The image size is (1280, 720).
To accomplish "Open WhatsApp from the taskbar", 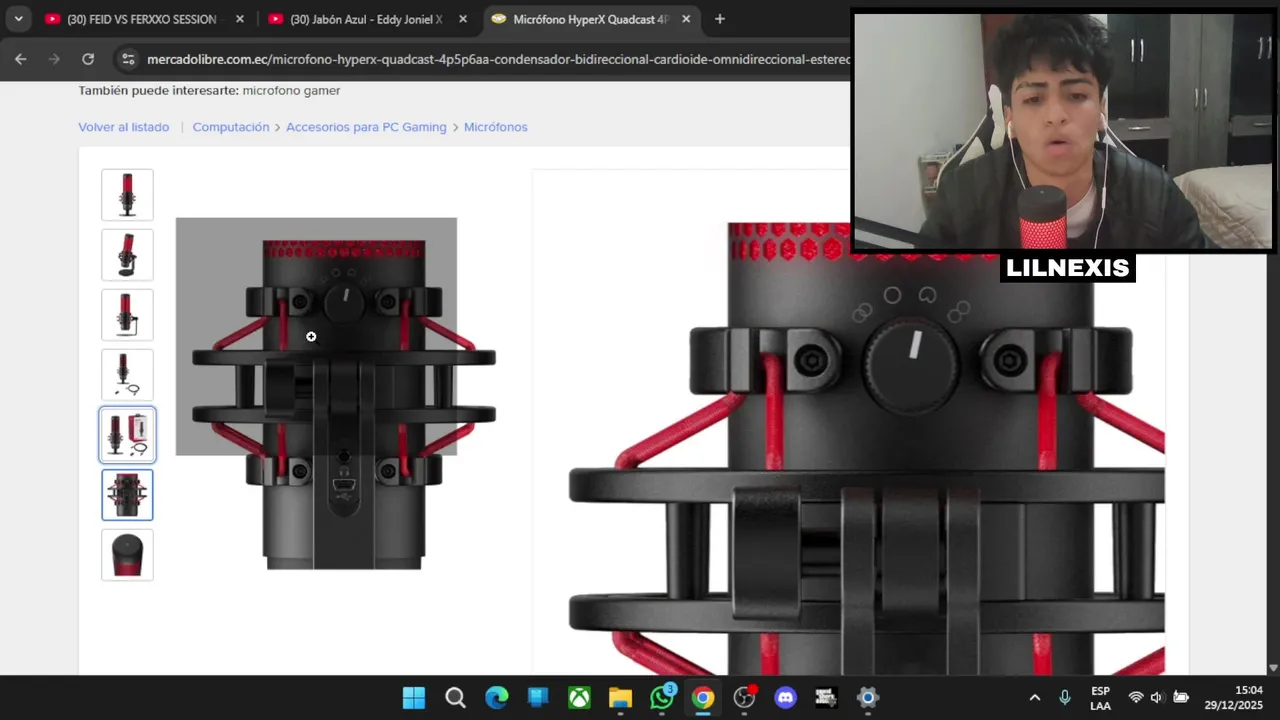I will [x=662, y=698].
